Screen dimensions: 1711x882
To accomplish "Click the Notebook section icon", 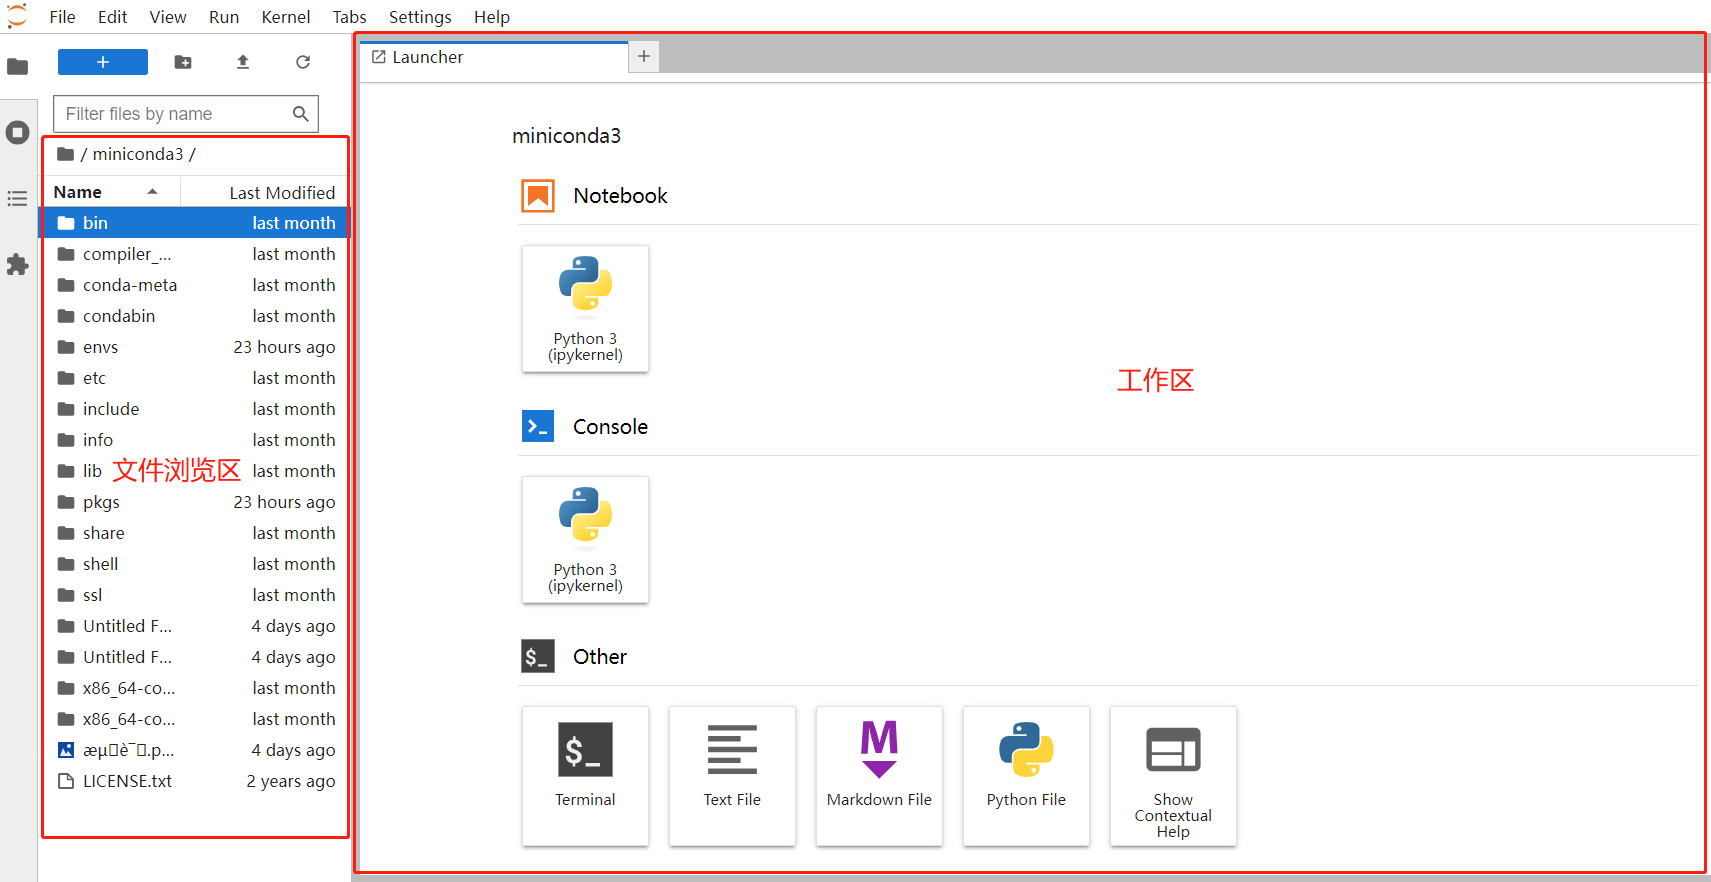I will [x=538, y=196].
